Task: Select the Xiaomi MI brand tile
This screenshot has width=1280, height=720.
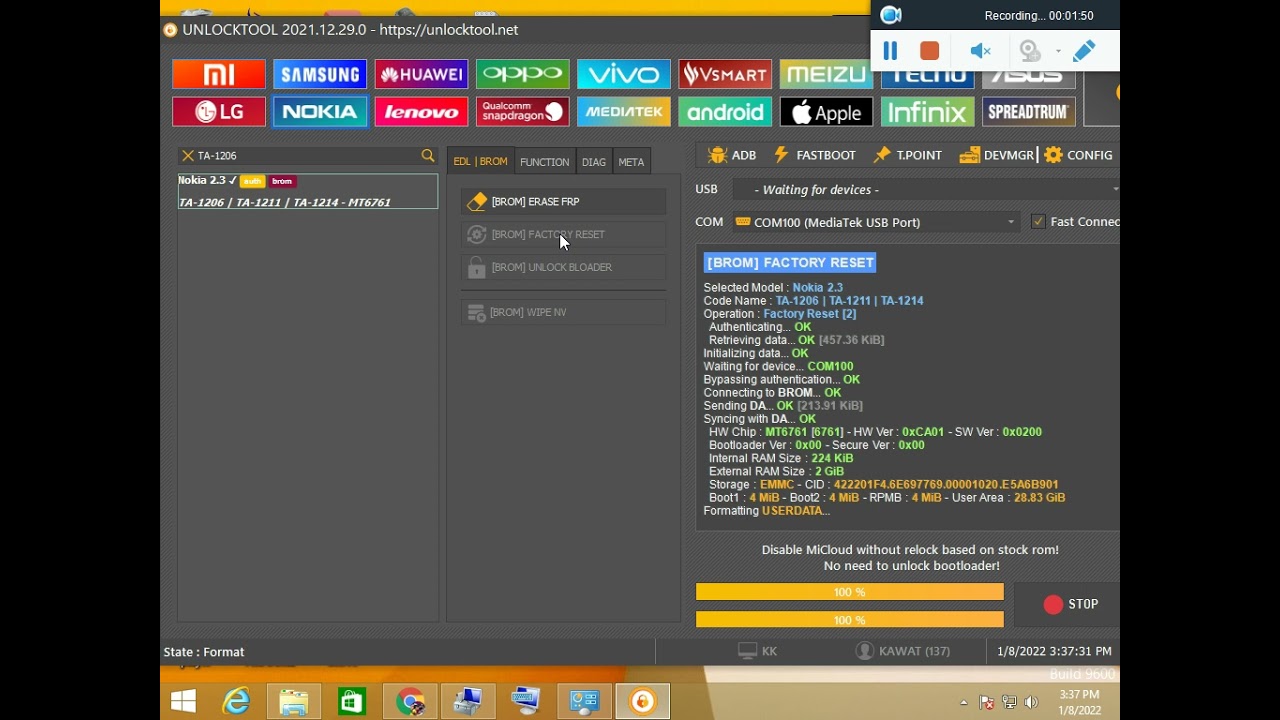Action: [218, 74]
